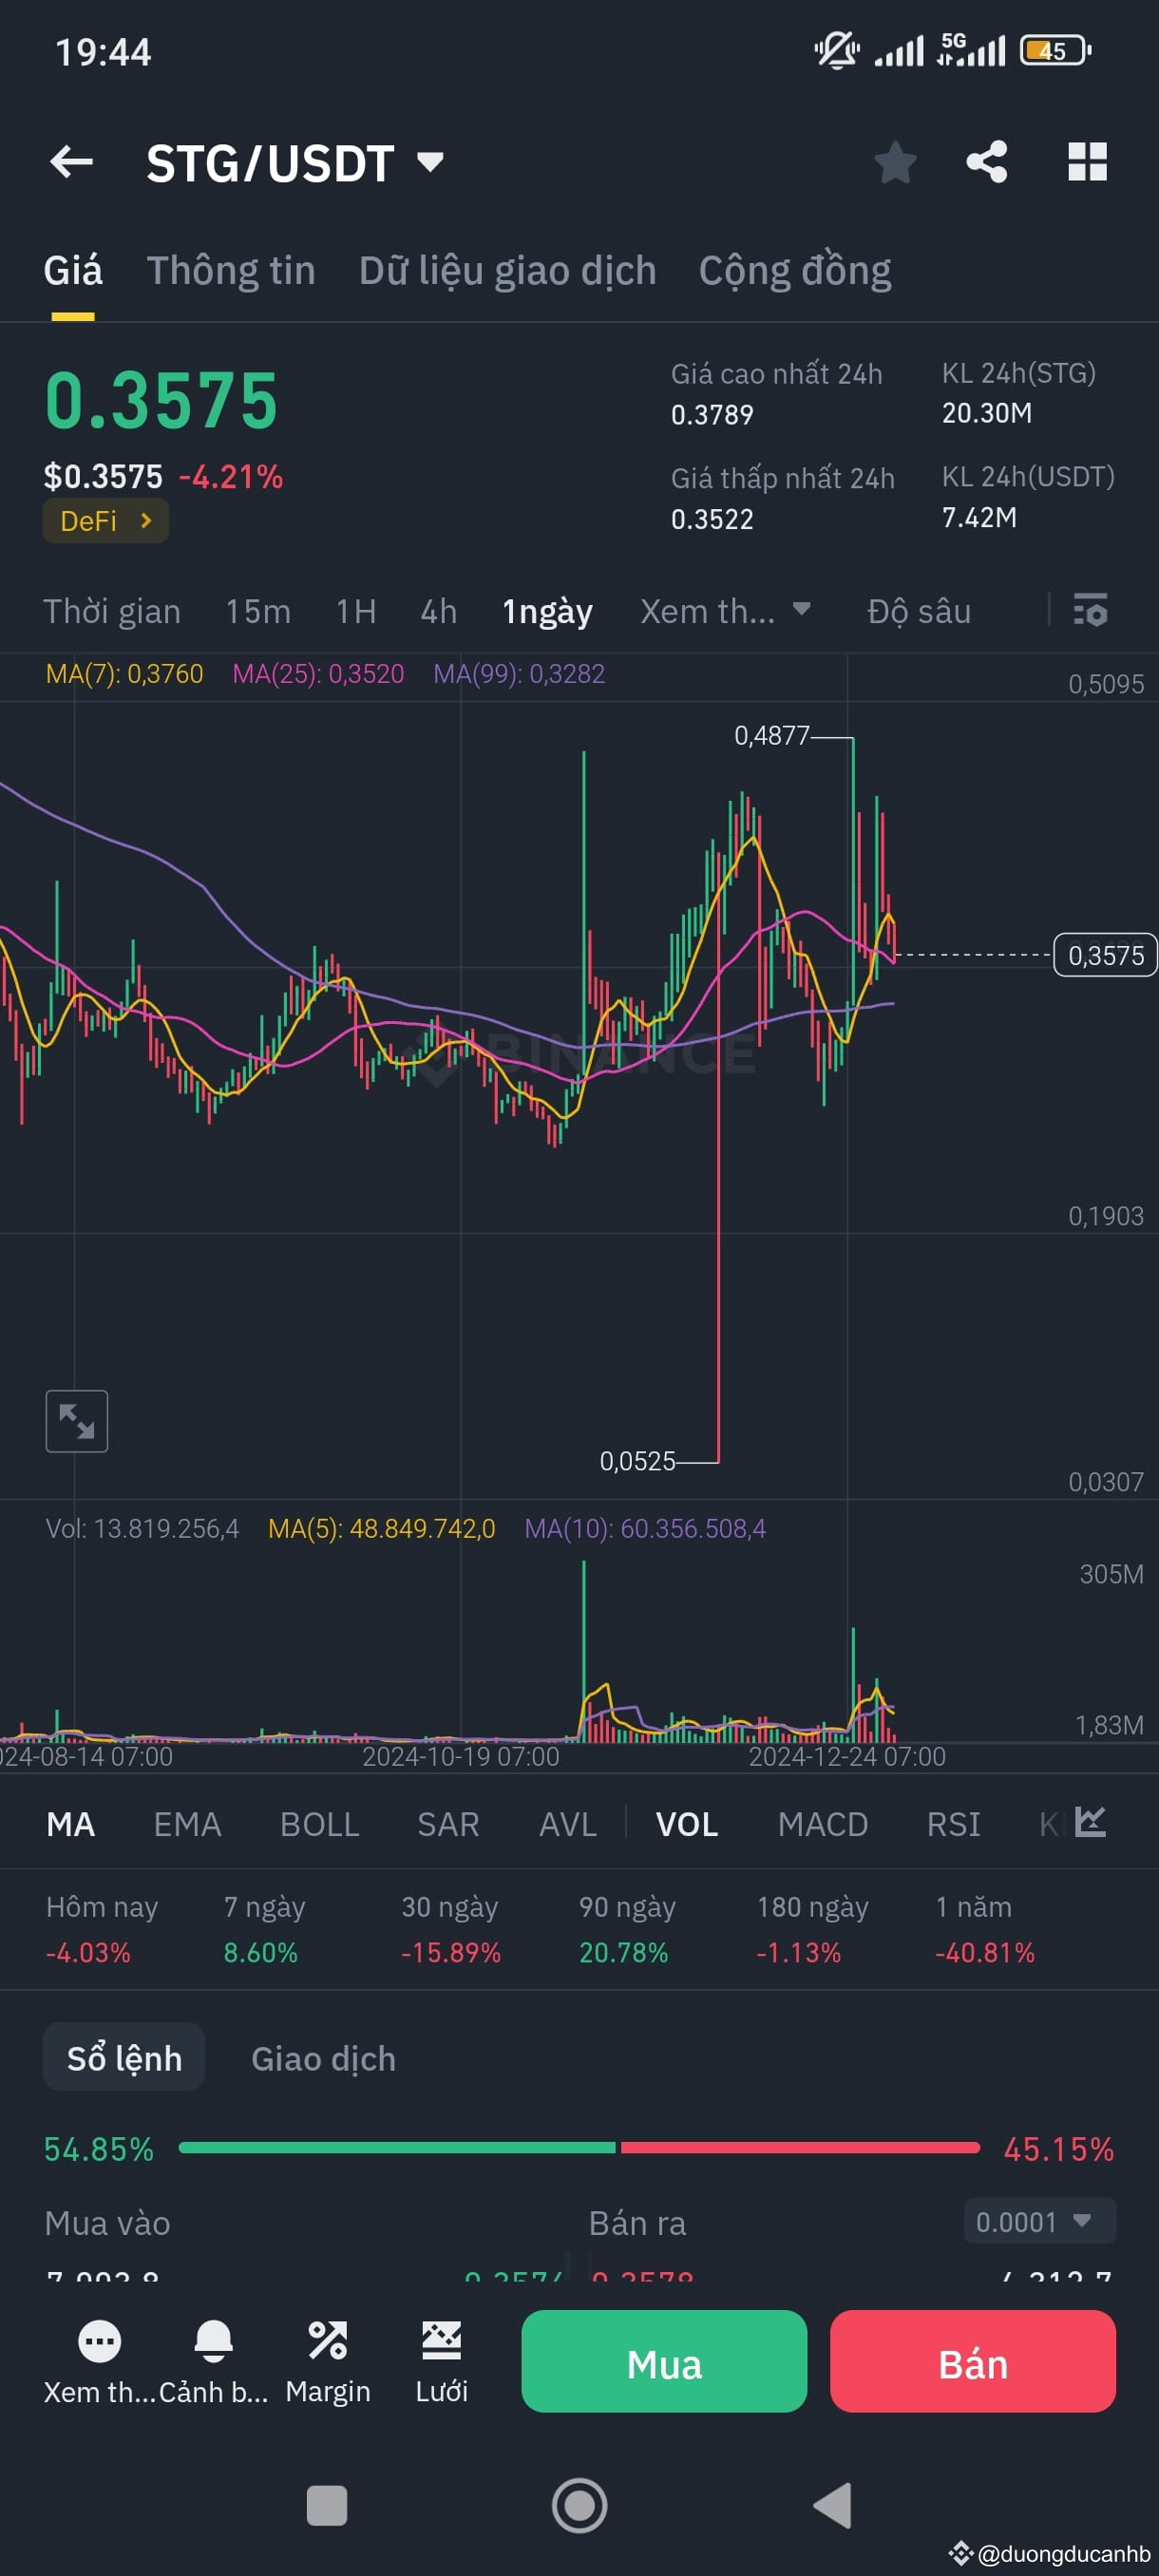Screen dimensions: 1159x2576
Task: Open the grid layout icon top right
Action: click(x=1088, y=162)
